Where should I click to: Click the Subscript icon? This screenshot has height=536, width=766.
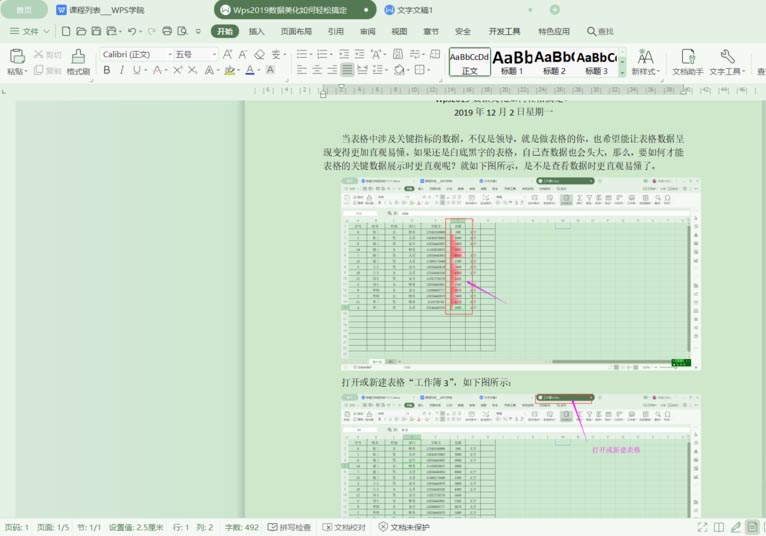click(x=192, y=70)
